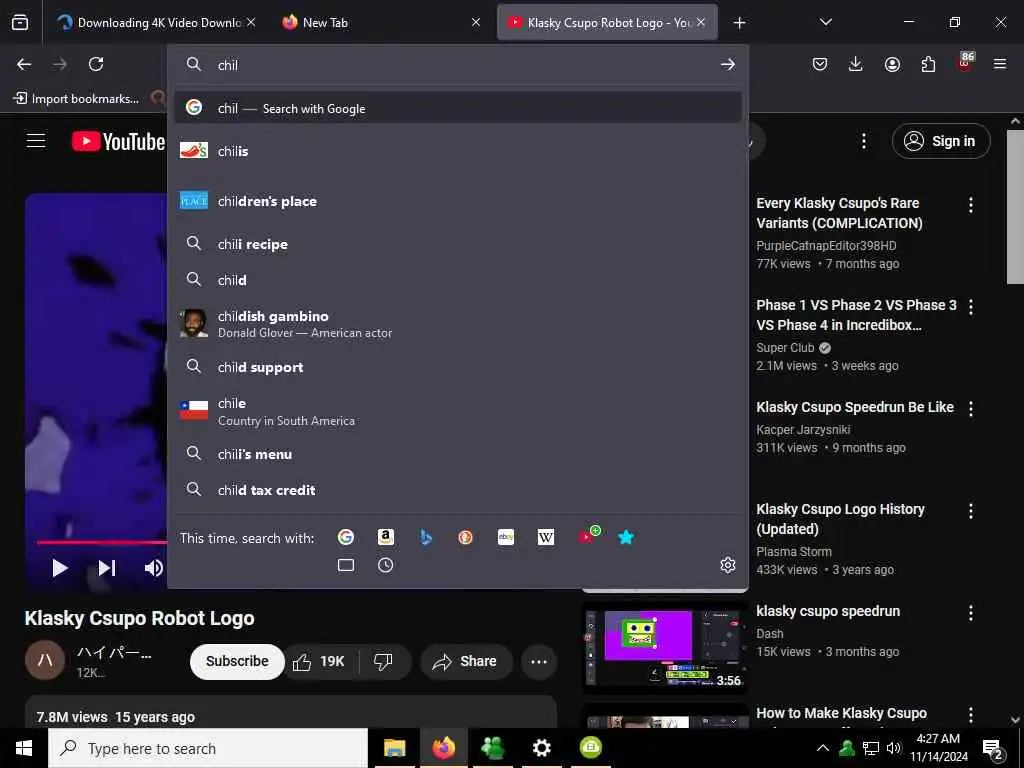
Task: Search History using the clock icon
Action: (x=386, y=566)
